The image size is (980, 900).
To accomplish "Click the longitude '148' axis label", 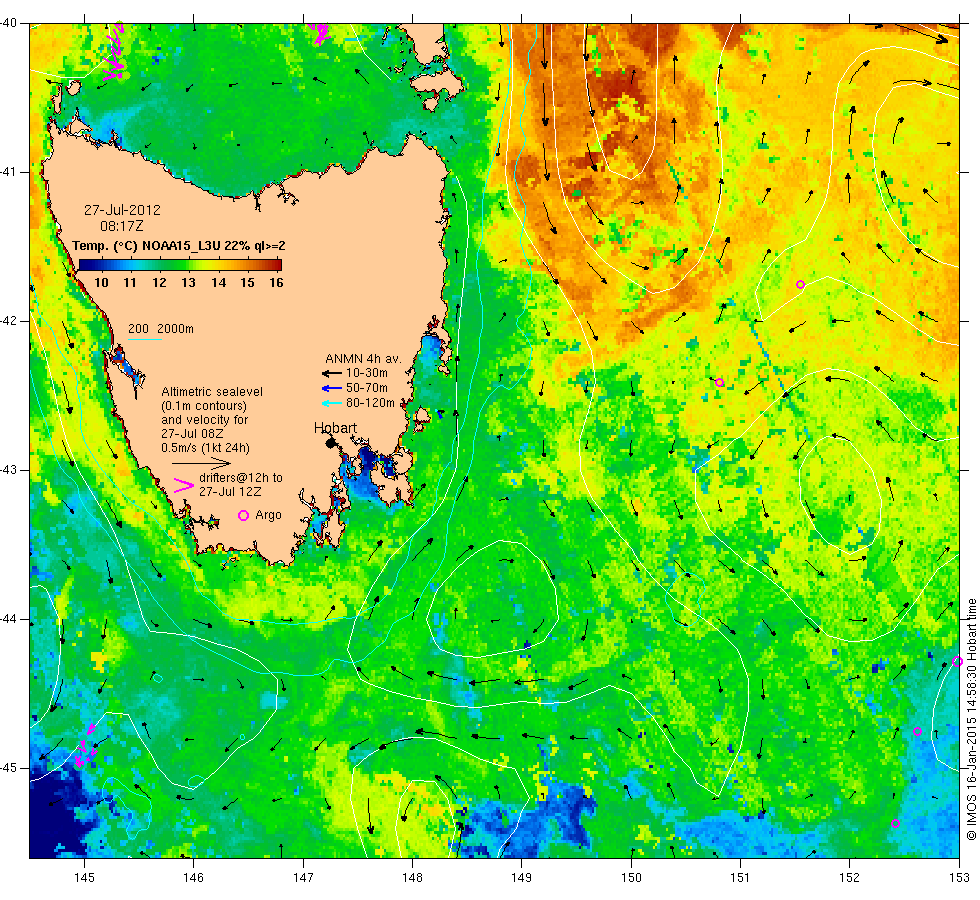I will [x=412, y=878].
